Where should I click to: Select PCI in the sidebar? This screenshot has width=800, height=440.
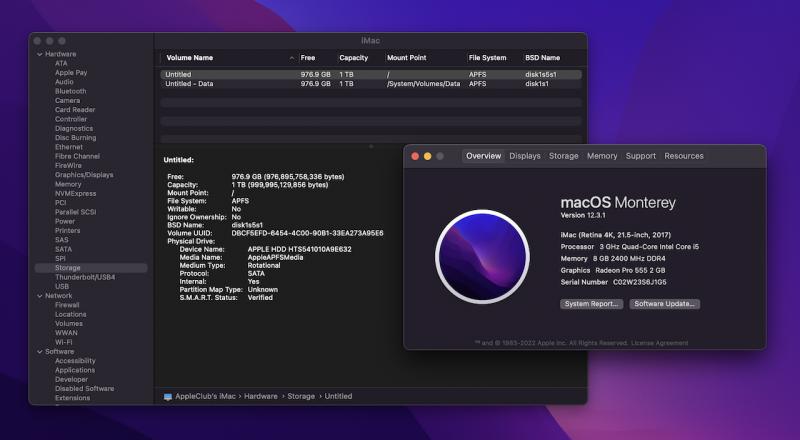point(61,203)
